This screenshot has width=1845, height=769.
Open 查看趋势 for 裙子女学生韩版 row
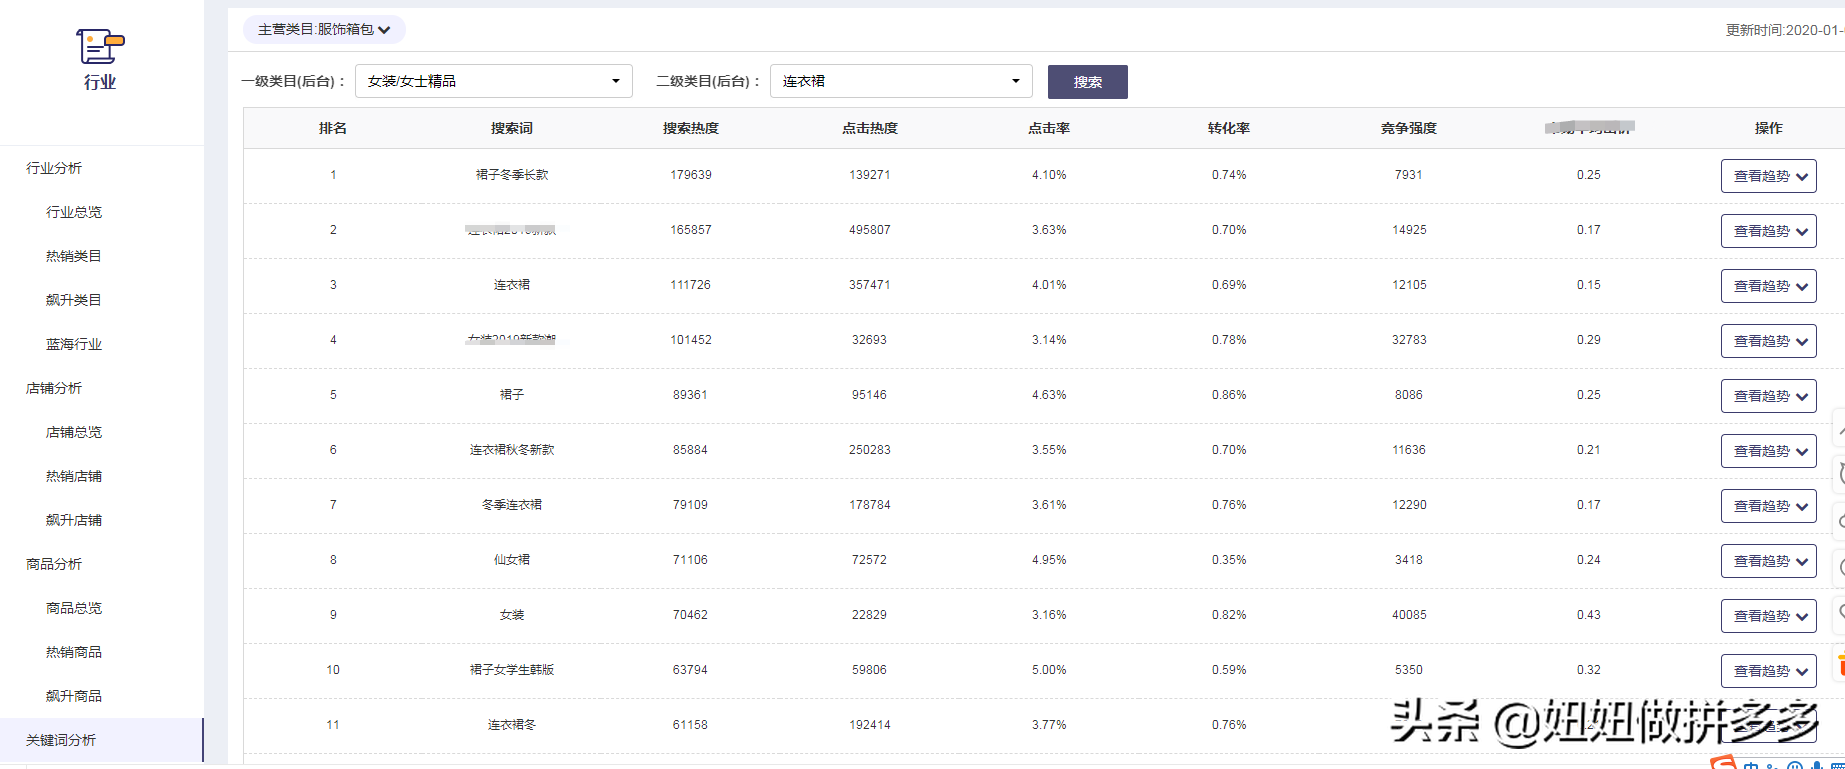click(1768, 671)
